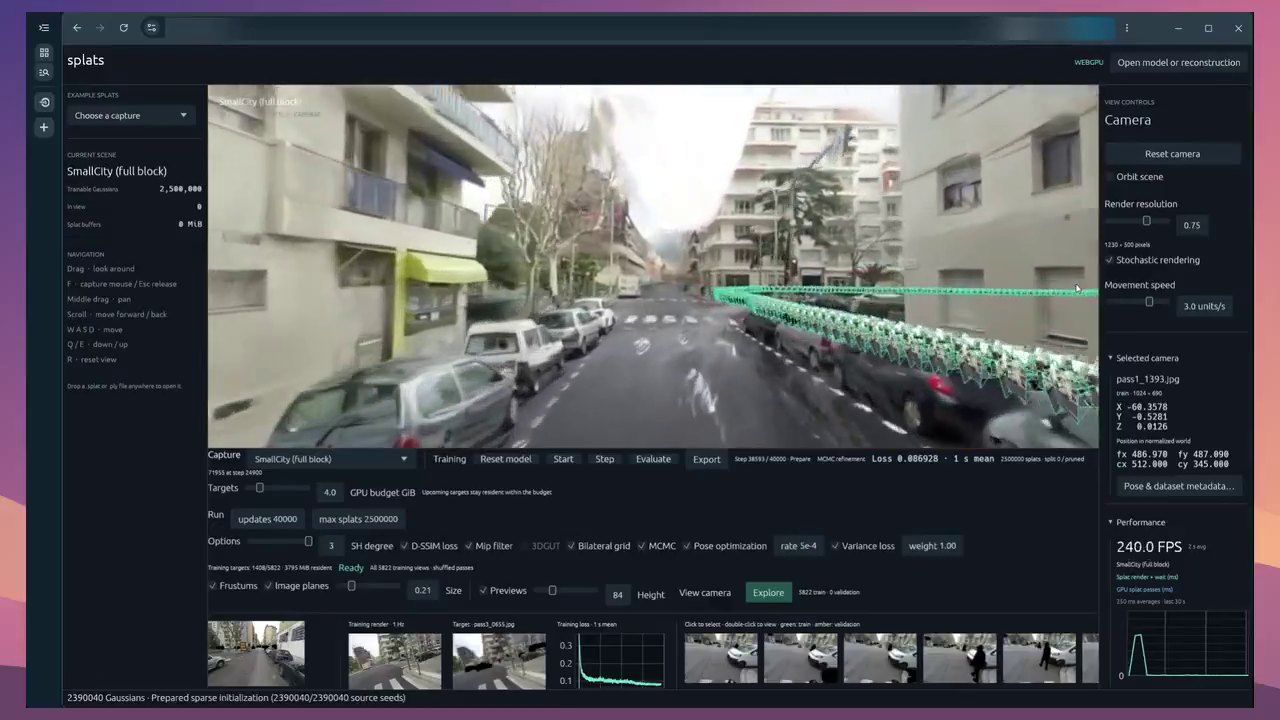Open the history clock icon in sidebar
The image size is (1280, 720).
coord(44,102)
